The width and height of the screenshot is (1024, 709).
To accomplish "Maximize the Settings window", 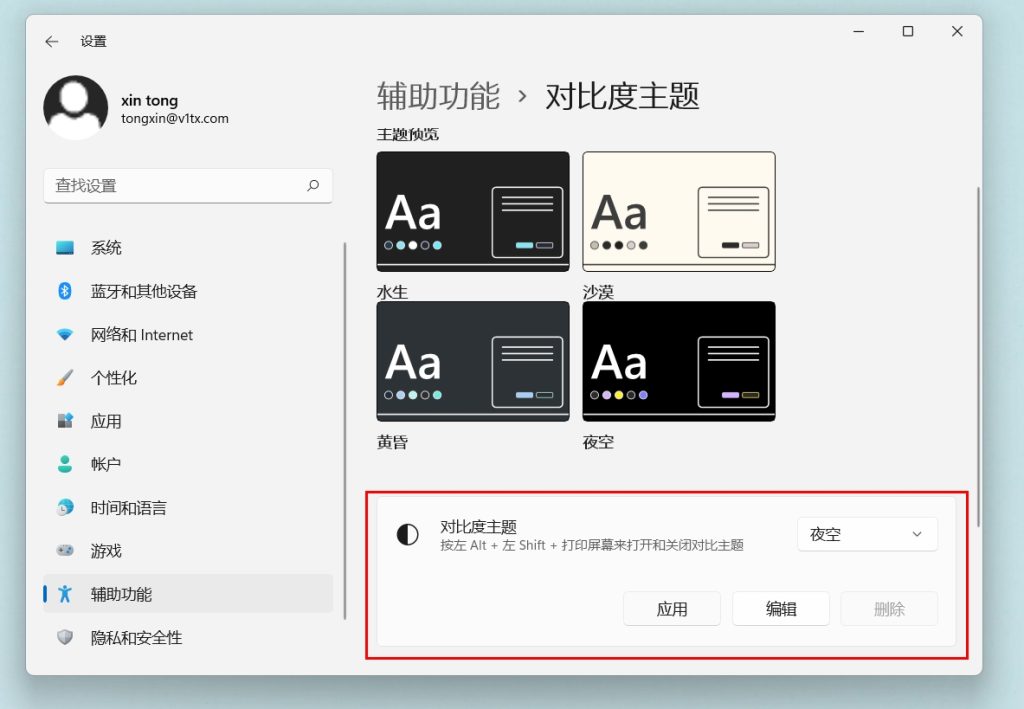I will [908, 31].
